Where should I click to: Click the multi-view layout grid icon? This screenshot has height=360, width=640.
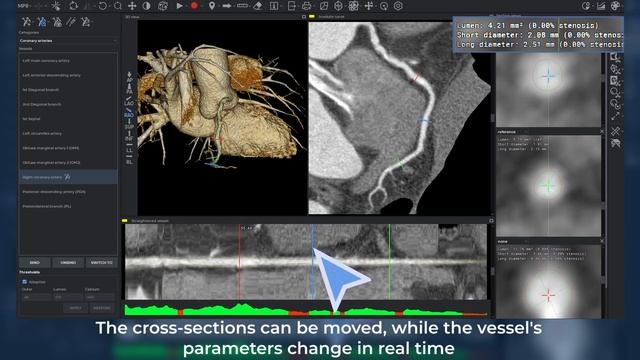pos(353,6)
